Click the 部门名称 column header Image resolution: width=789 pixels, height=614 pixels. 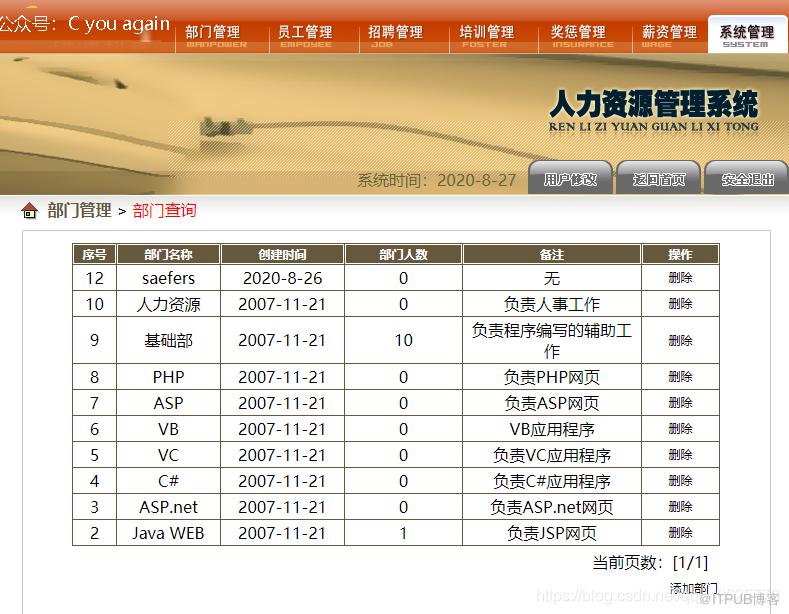pyautogui.click(x=169, y=254)
